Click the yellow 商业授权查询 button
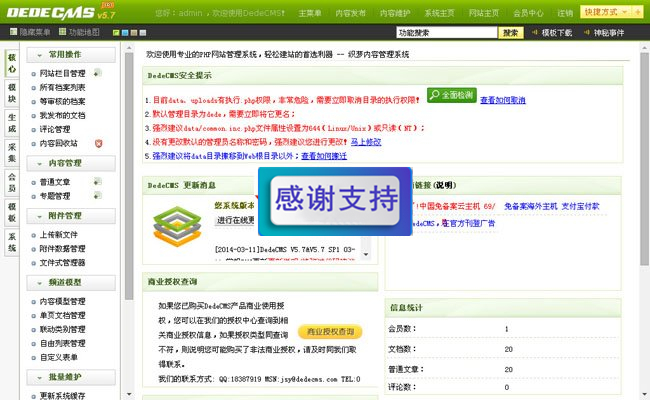 tap(330, 332)
